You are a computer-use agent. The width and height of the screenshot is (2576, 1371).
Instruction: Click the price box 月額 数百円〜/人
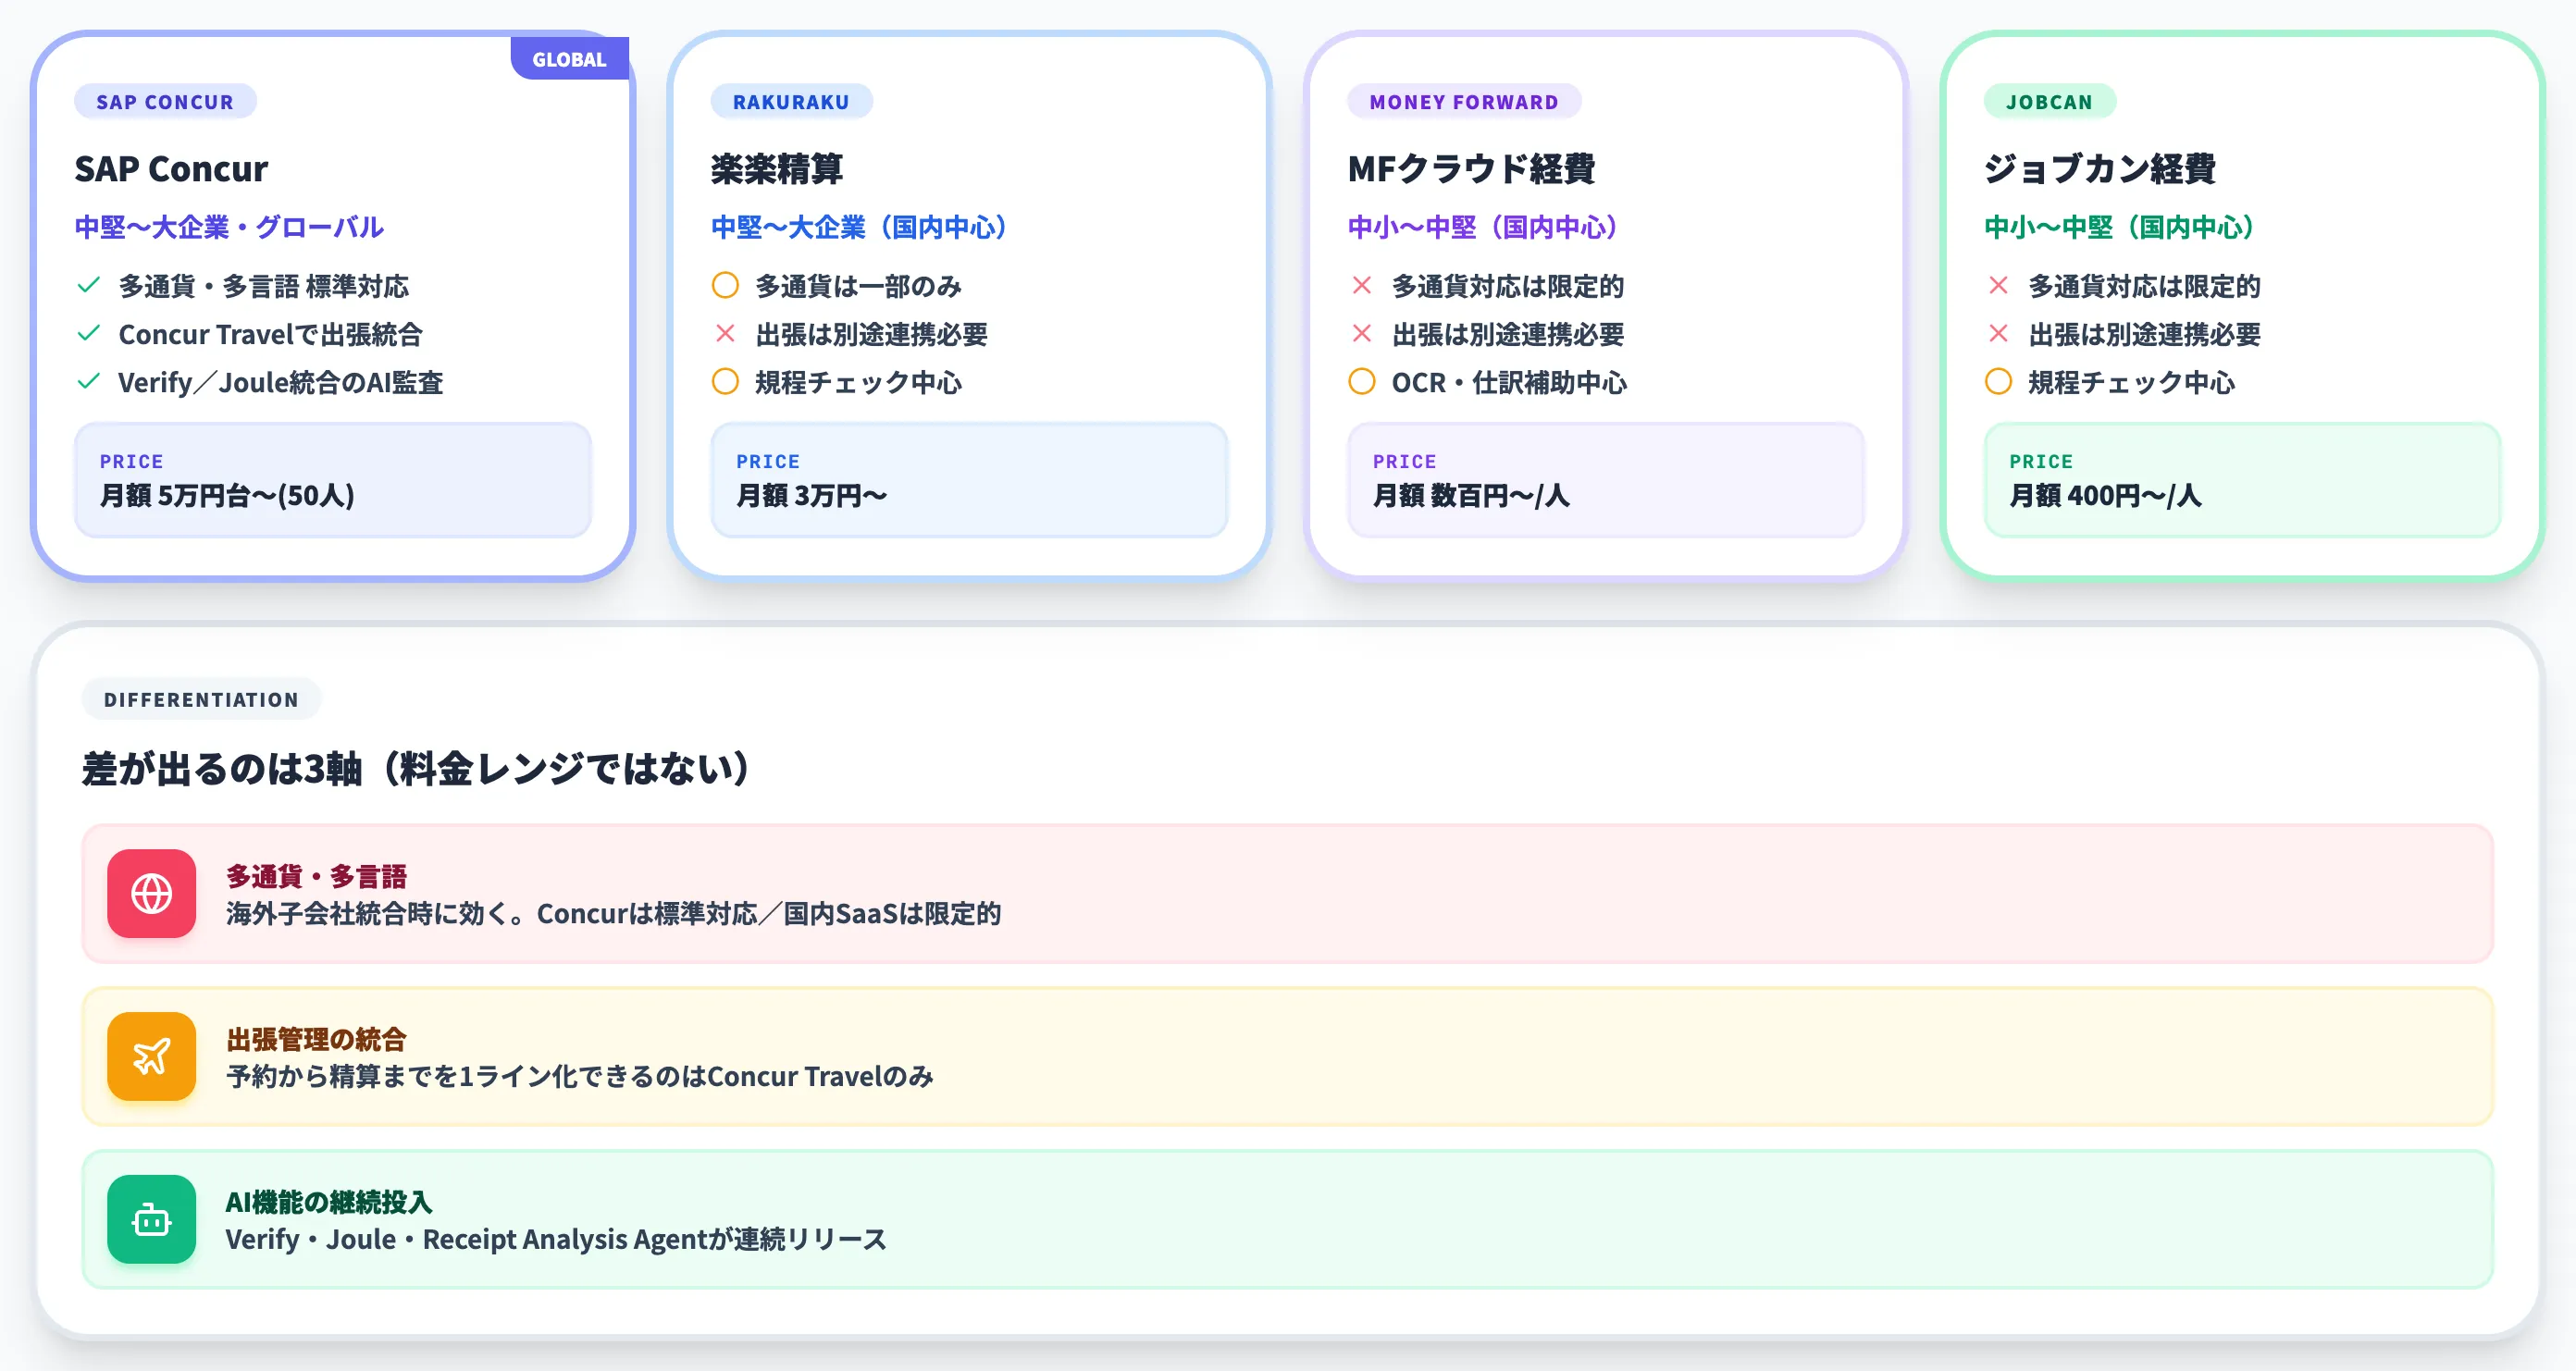click(x=1605, y=480)
